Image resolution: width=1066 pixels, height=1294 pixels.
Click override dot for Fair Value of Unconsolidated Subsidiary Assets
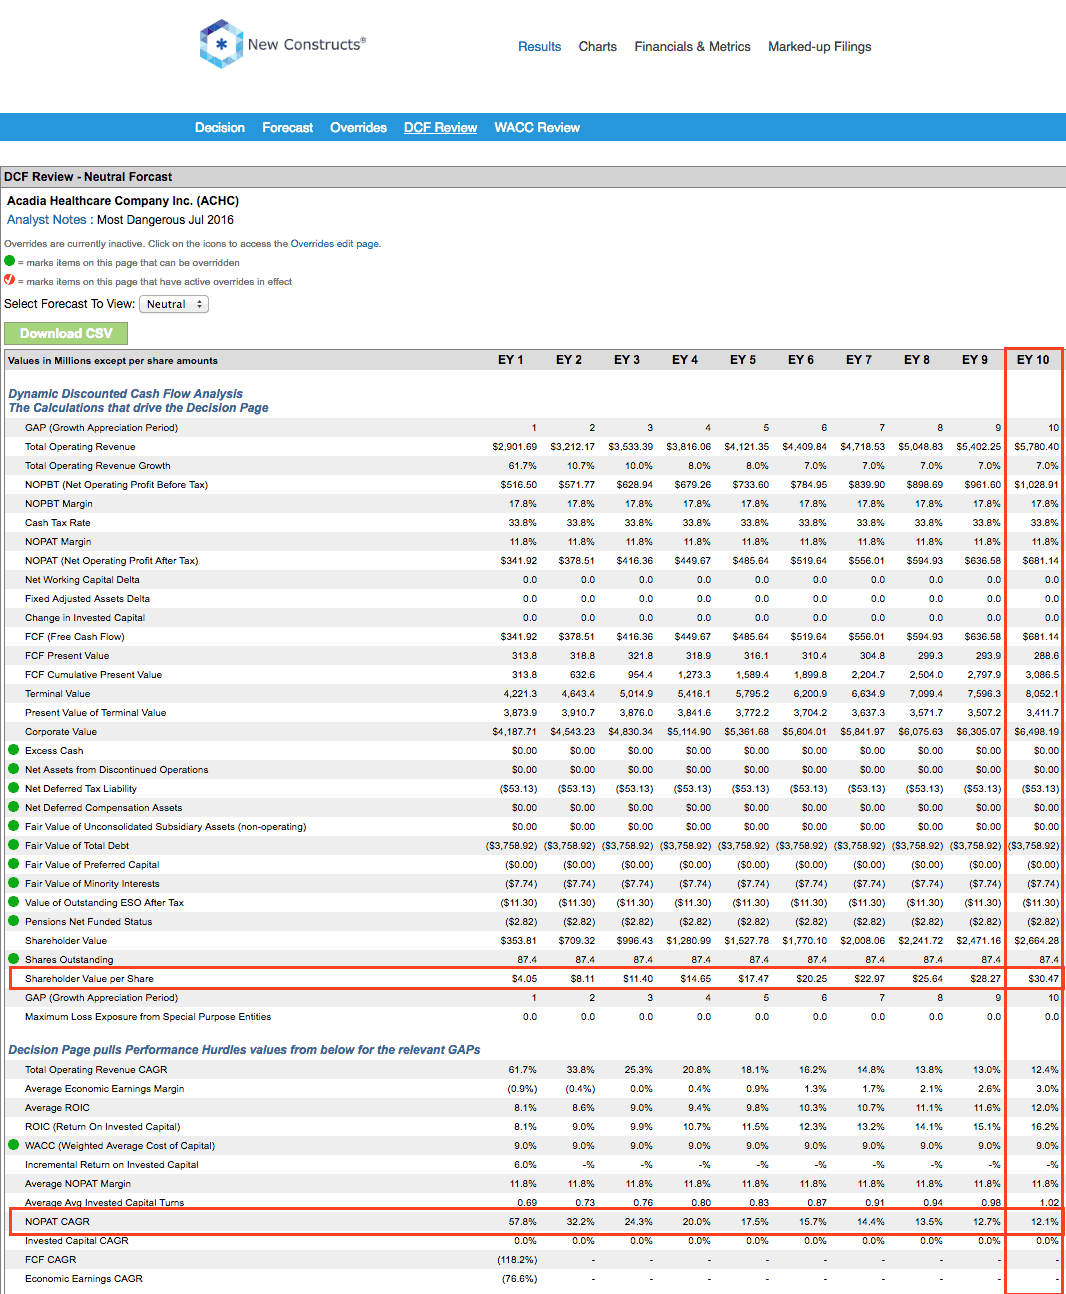[14, 826]
